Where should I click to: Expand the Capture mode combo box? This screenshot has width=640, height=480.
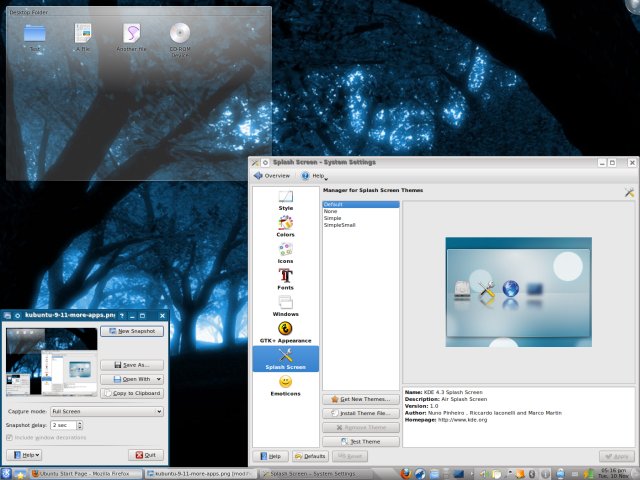tap(106, 410)
